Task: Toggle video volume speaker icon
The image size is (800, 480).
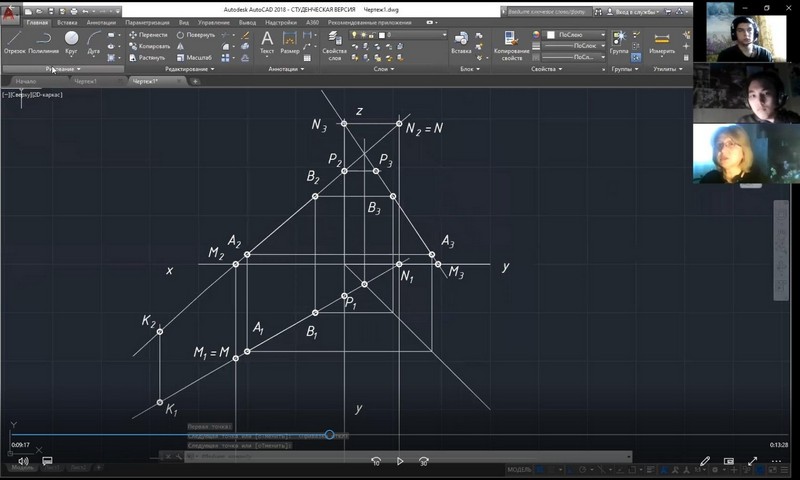Action: click(23, 461)
